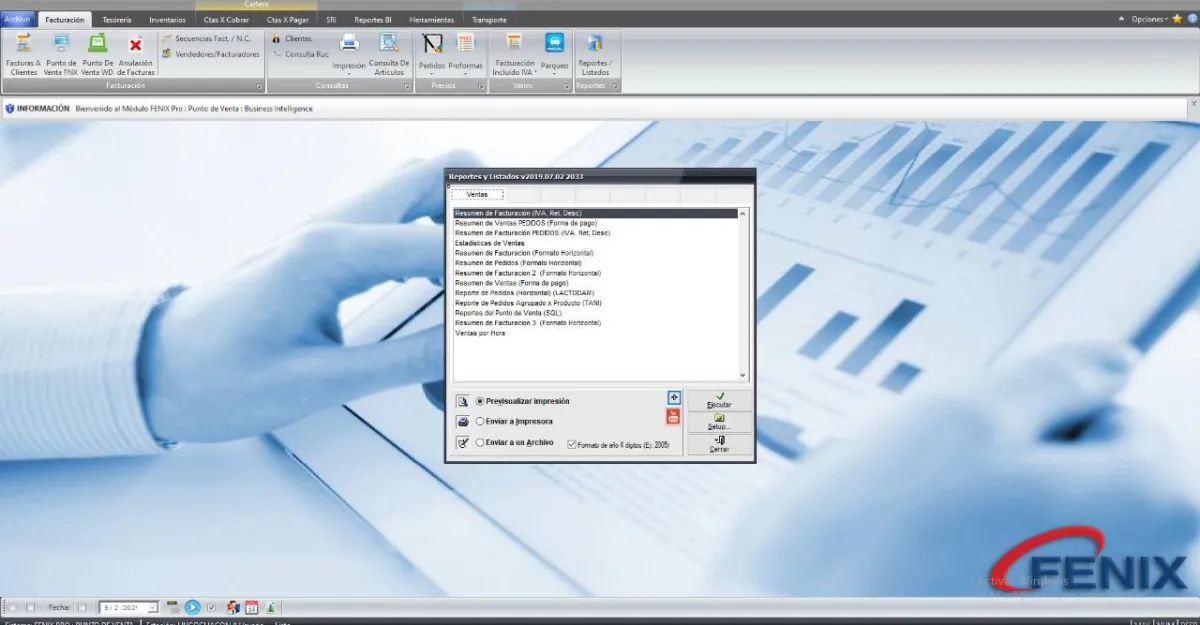Switch to Reportes BI tab
The width and height of the screenshot is (1200, 625).
(375, 19)
